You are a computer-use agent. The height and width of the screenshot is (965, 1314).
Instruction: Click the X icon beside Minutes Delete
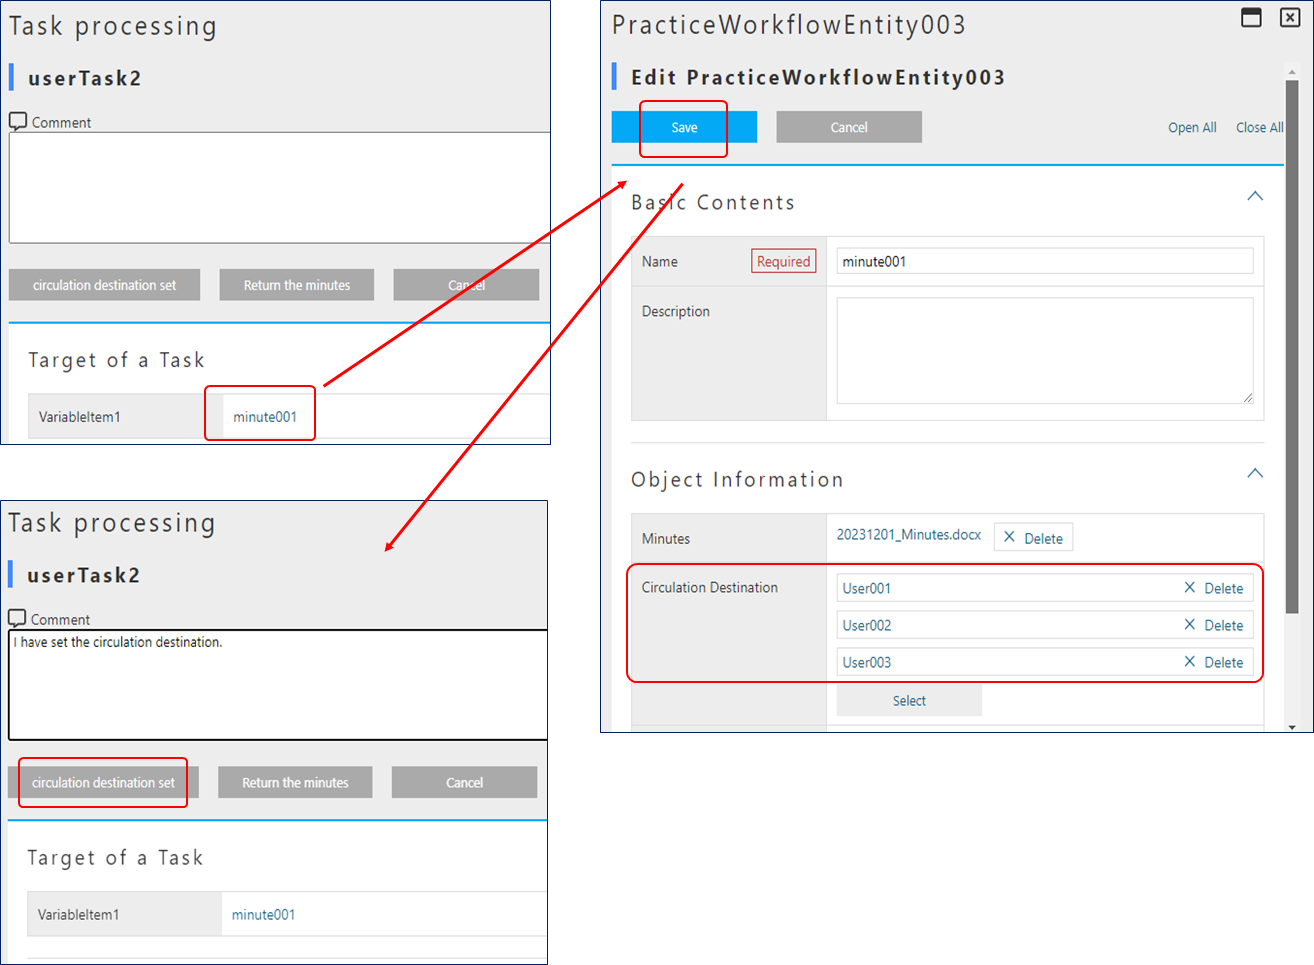pyautogui.click(x=1009, y=537)
